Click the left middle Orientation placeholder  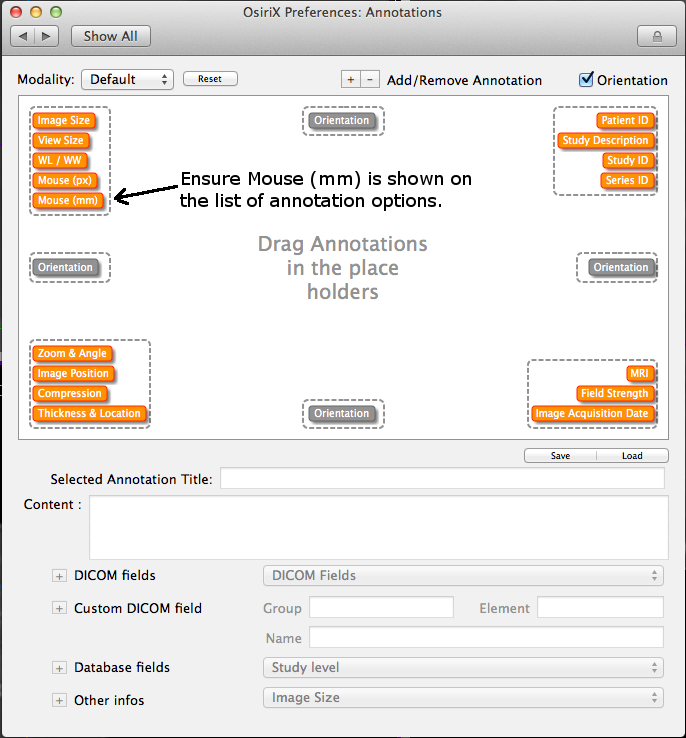(x=65, y=267)
